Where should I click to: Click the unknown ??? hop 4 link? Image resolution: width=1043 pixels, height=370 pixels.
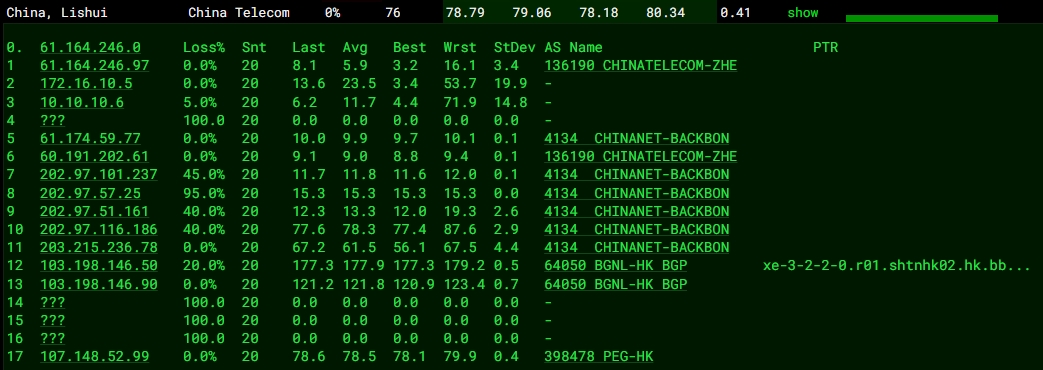(53, 120)
